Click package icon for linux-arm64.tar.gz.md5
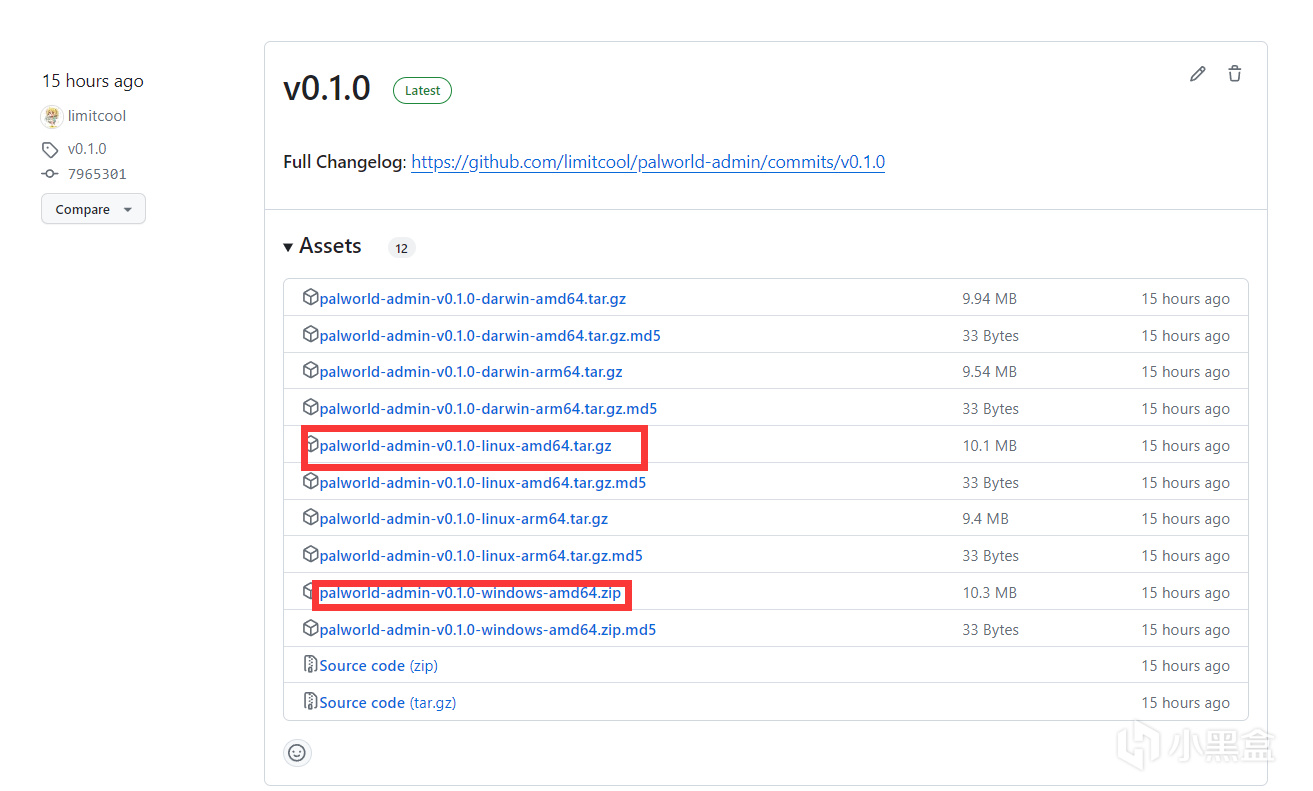 310,555
